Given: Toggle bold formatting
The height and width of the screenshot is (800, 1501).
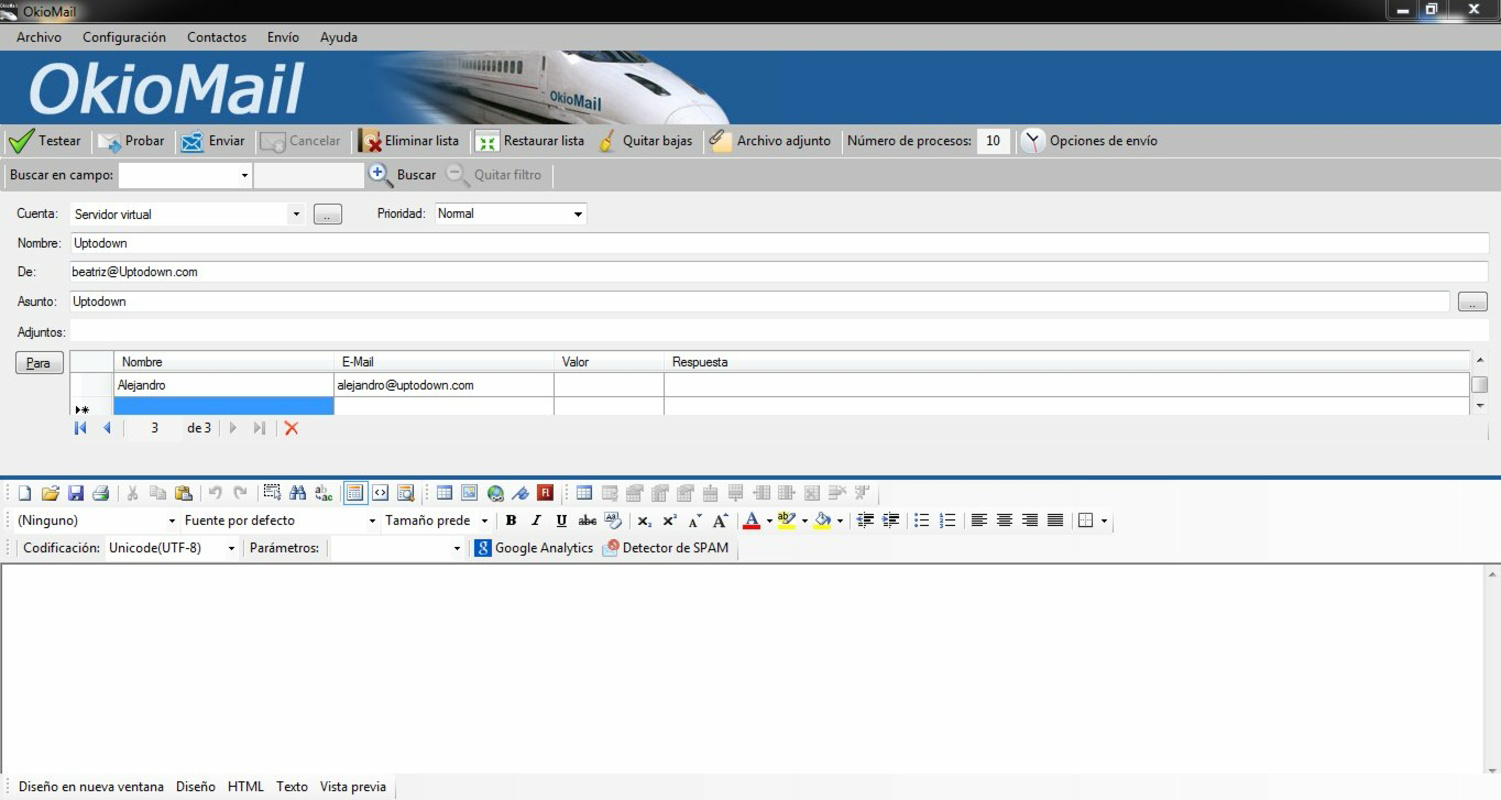Looking at the screenshot, I should click(511, 521).
